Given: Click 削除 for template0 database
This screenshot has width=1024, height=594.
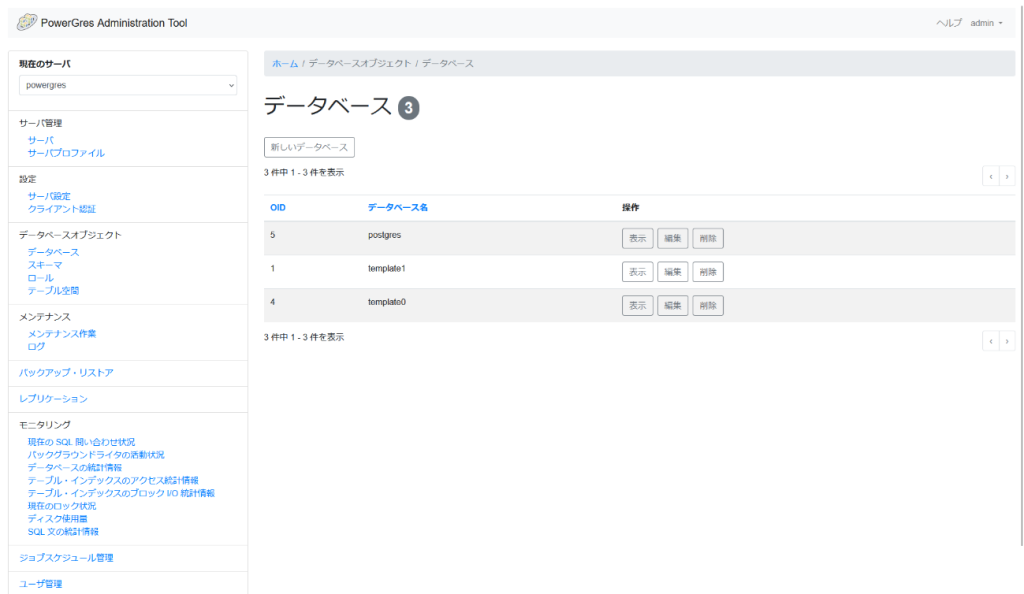Looking at the screenshot, I should 708,305.
